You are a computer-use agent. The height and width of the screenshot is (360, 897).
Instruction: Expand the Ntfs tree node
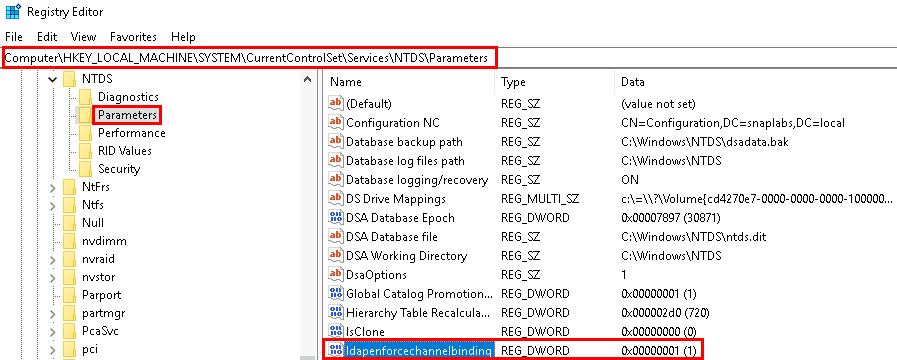53,205
